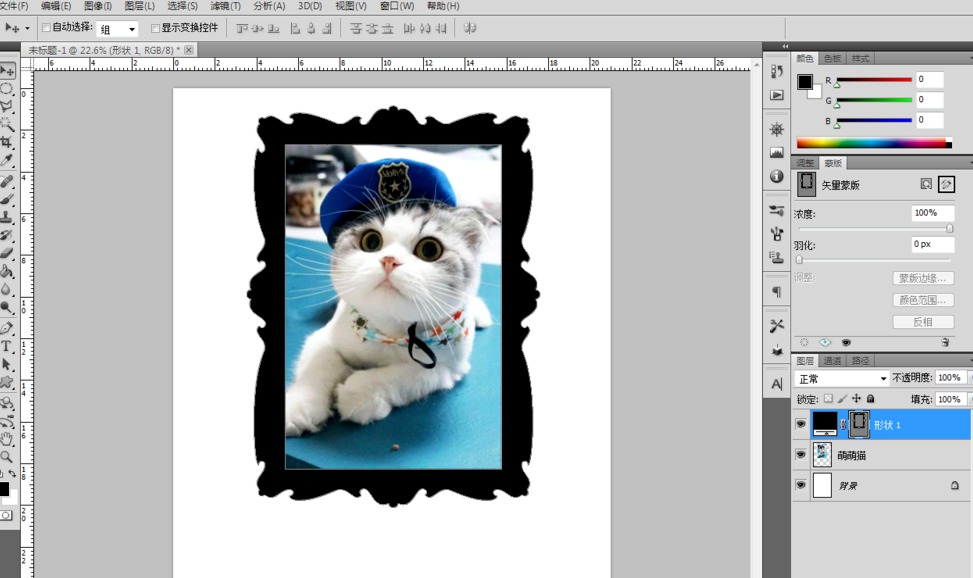Enable the 显示变换控件 checkbox
This screenshot has height=578, width=973.
(155, 28)
